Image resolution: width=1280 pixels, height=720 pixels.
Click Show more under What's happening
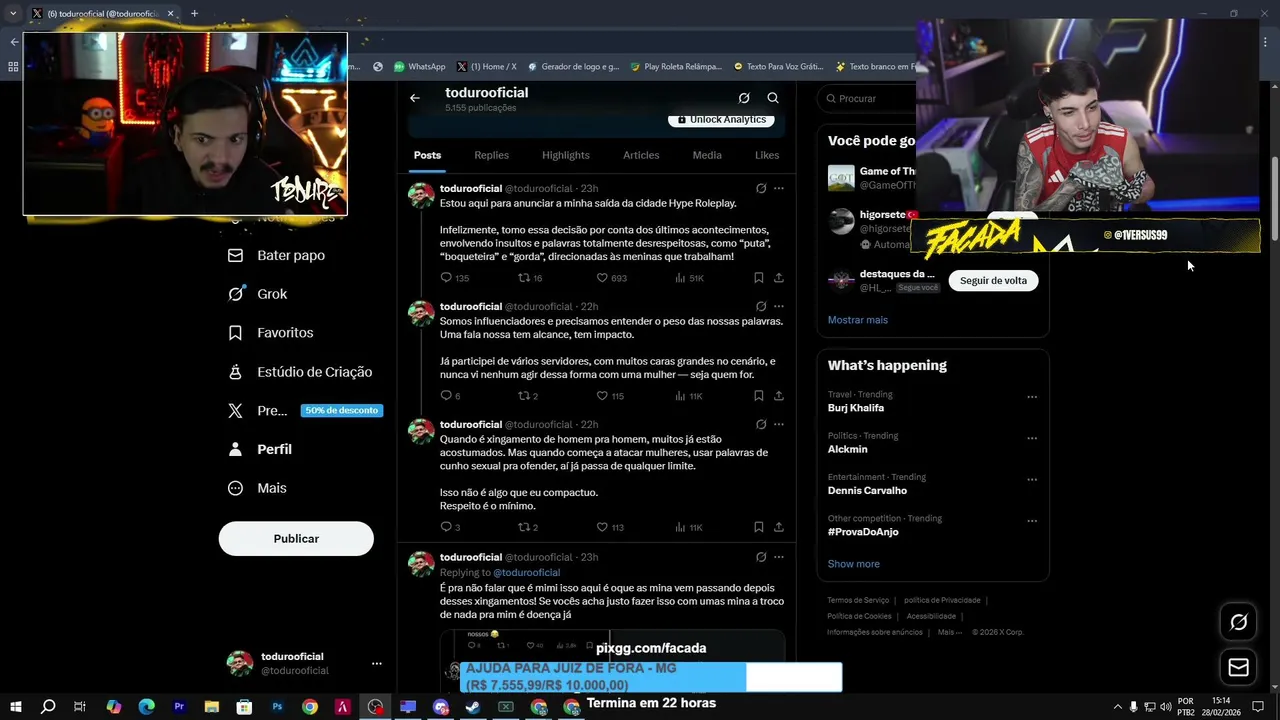(853, 564)
